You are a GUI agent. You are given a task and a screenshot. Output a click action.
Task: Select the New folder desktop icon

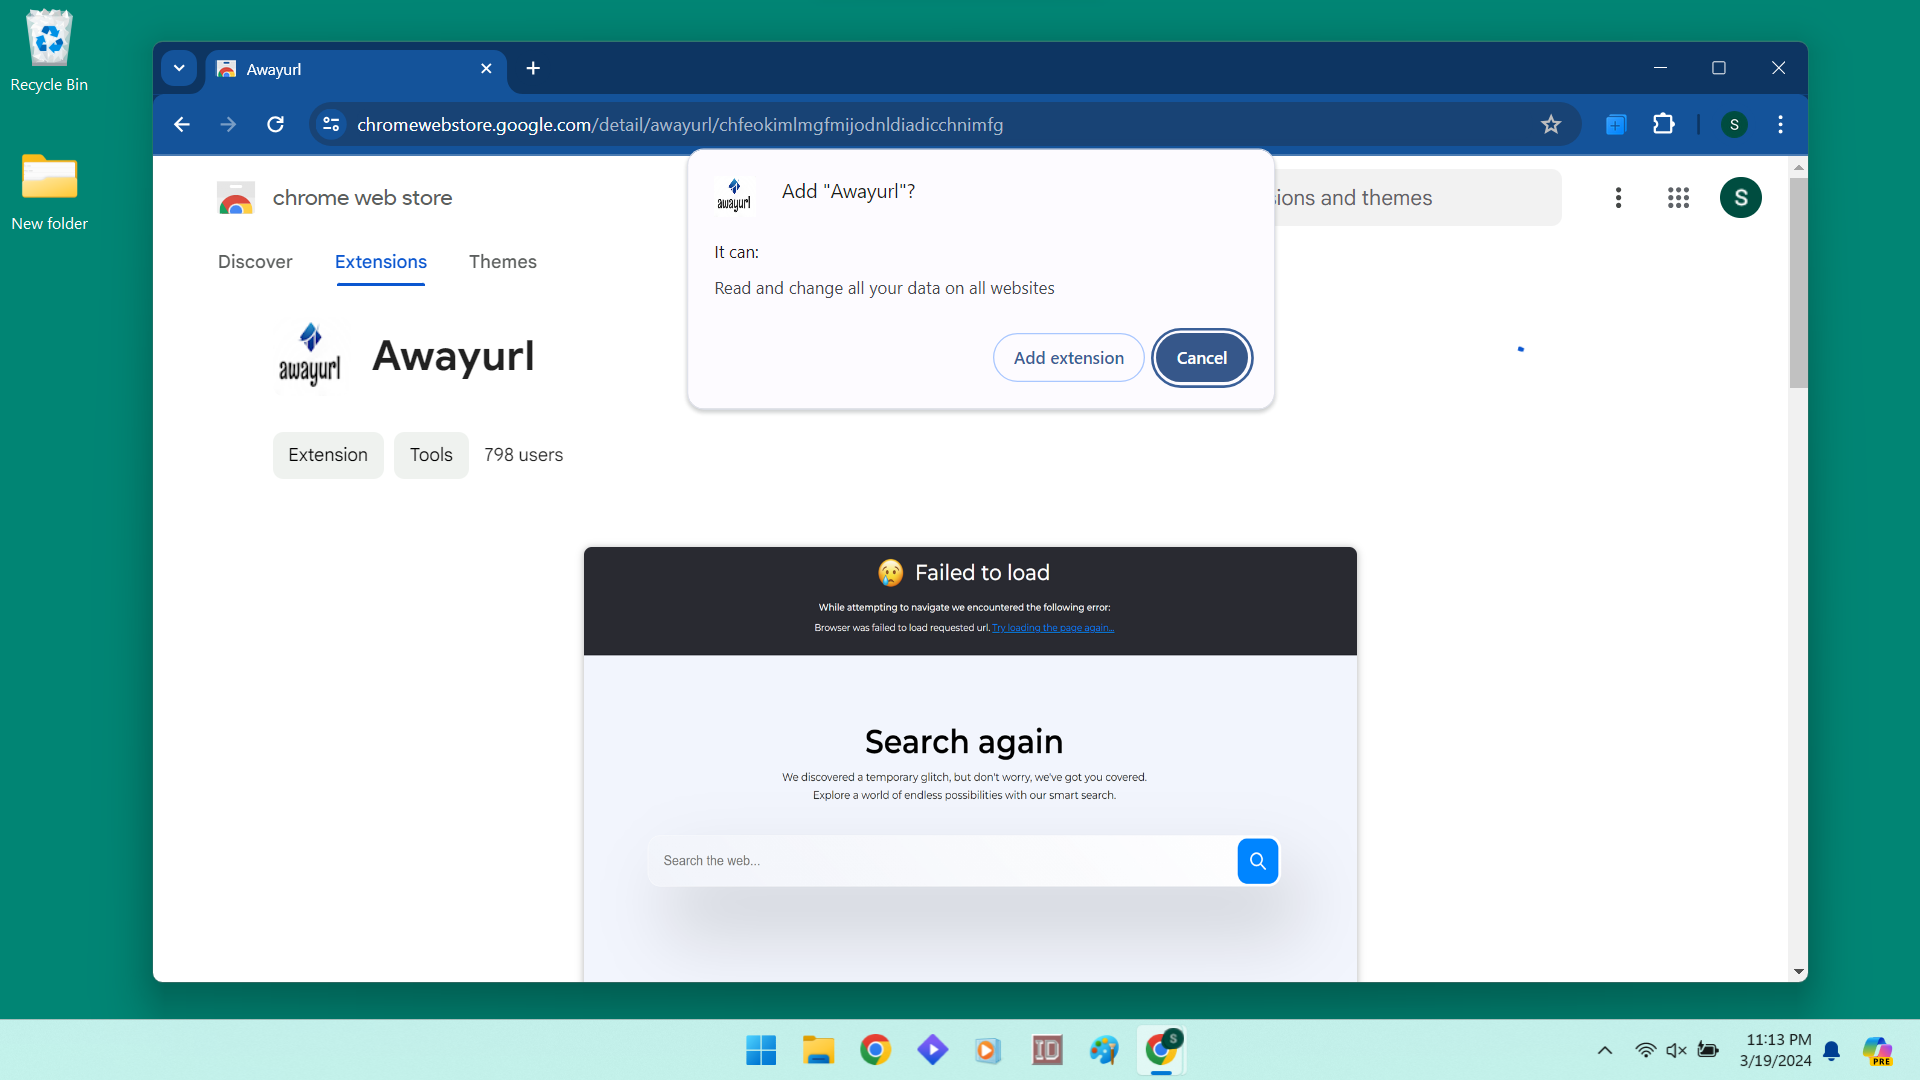(49, 192)
